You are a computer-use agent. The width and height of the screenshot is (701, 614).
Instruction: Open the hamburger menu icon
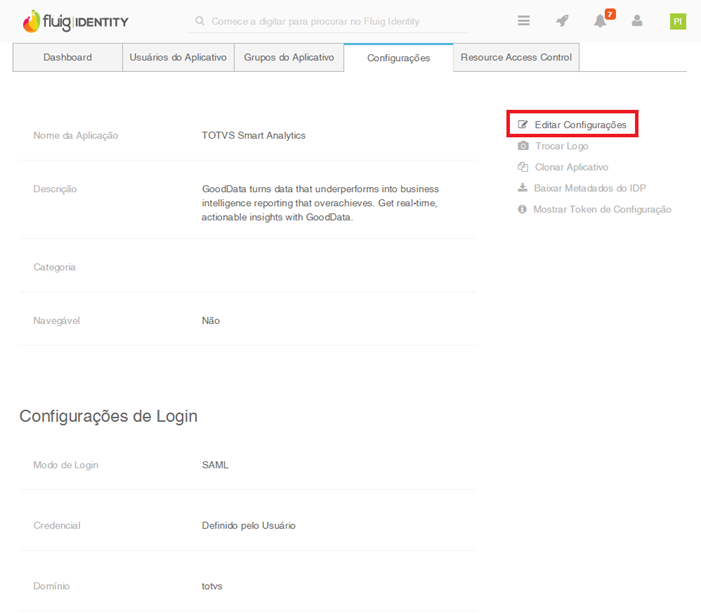click(524, 21)
